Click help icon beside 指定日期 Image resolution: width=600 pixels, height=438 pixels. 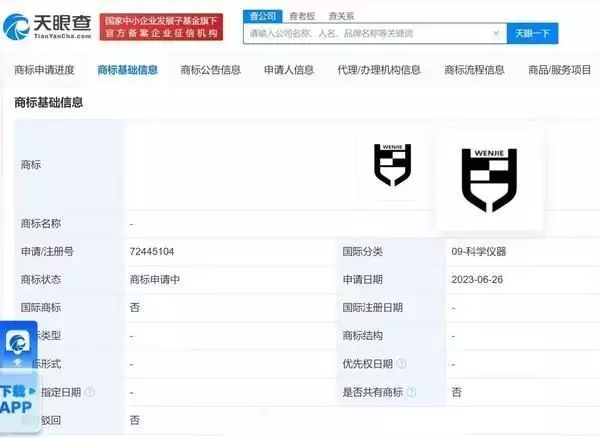90,393
